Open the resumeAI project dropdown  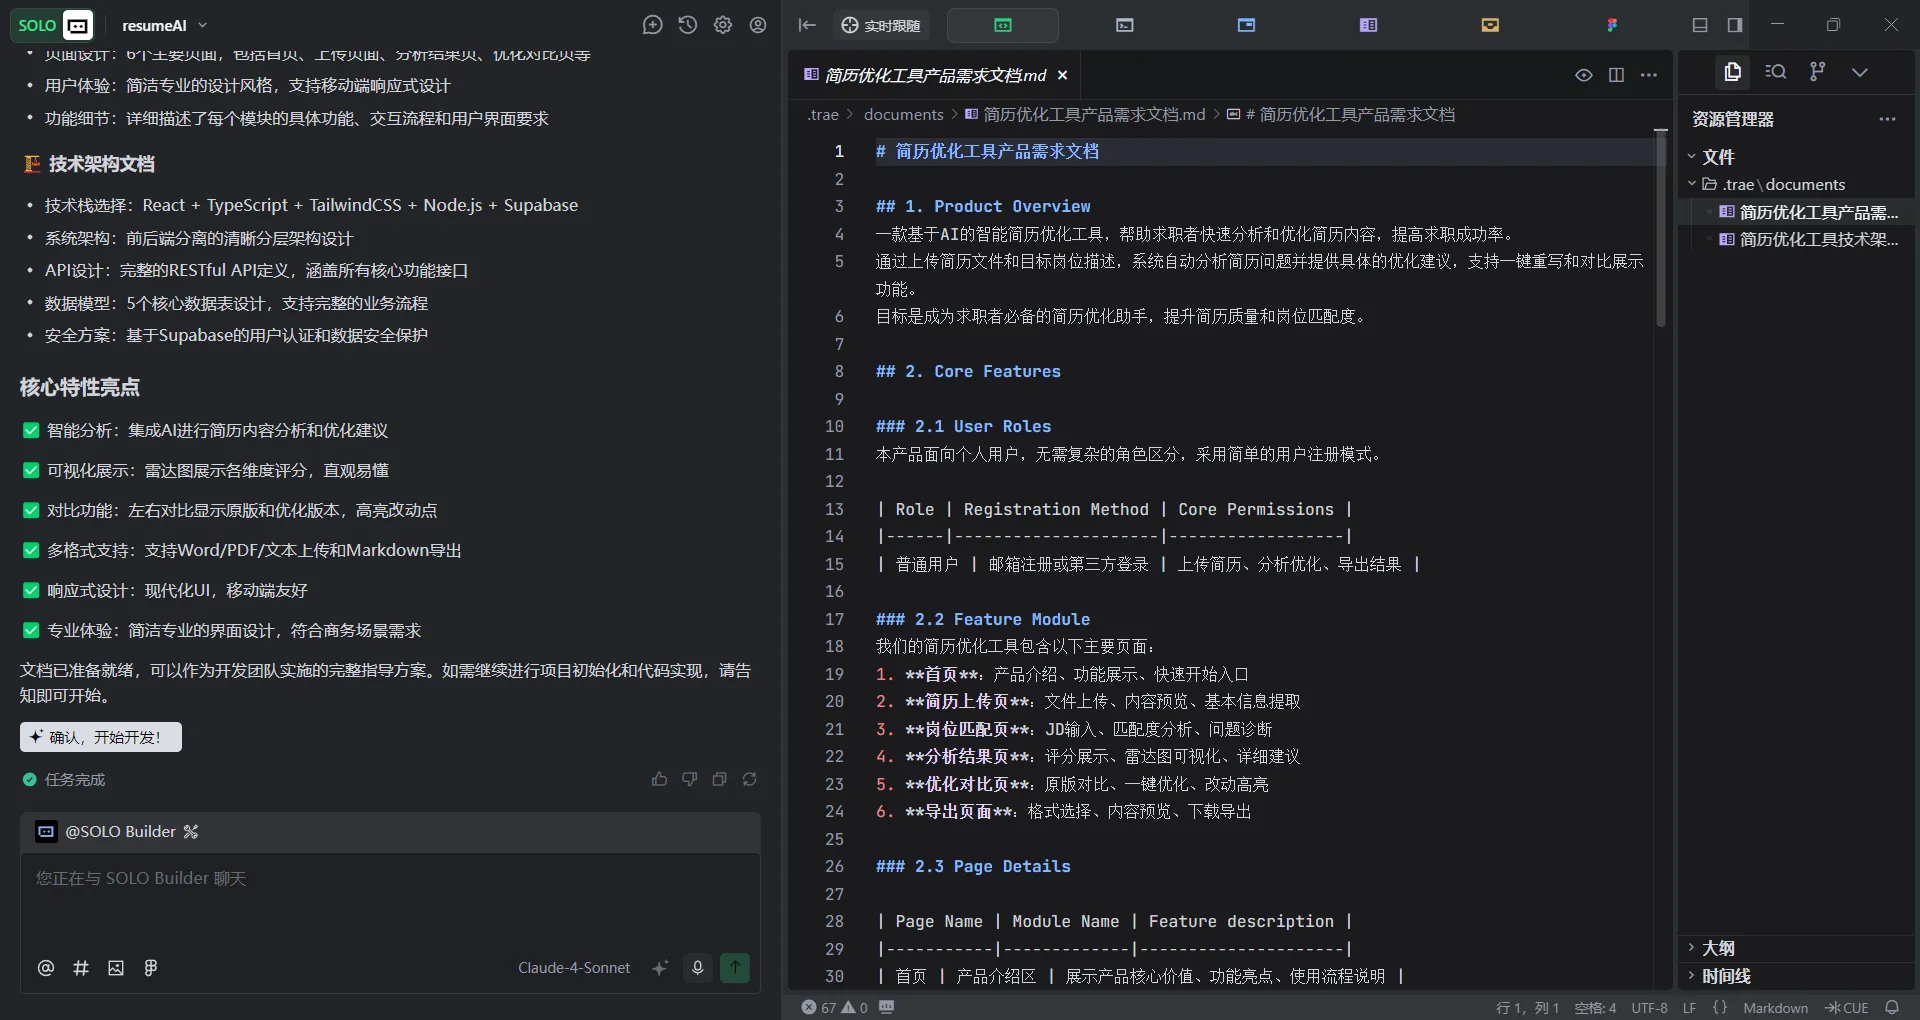click(x=164, y=25)
